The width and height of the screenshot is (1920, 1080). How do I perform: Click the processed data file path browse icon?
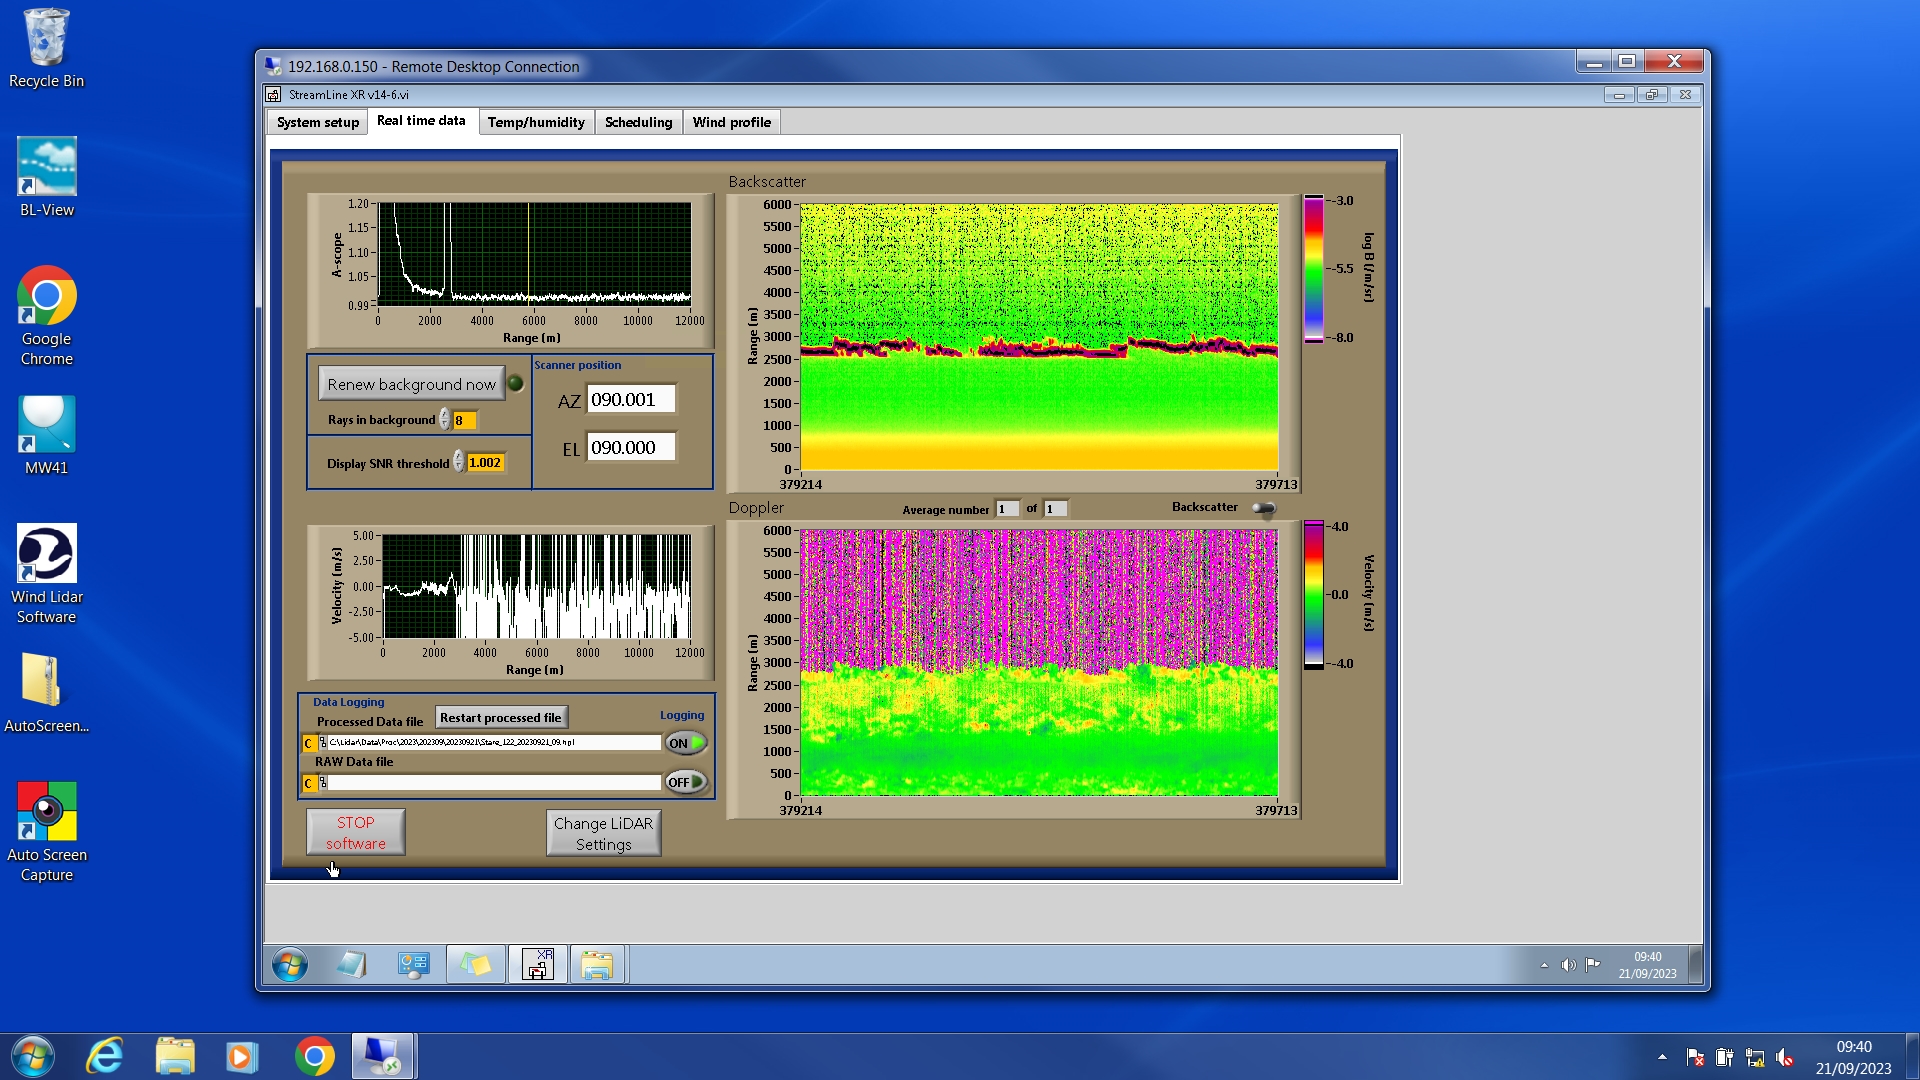(322, 743)
